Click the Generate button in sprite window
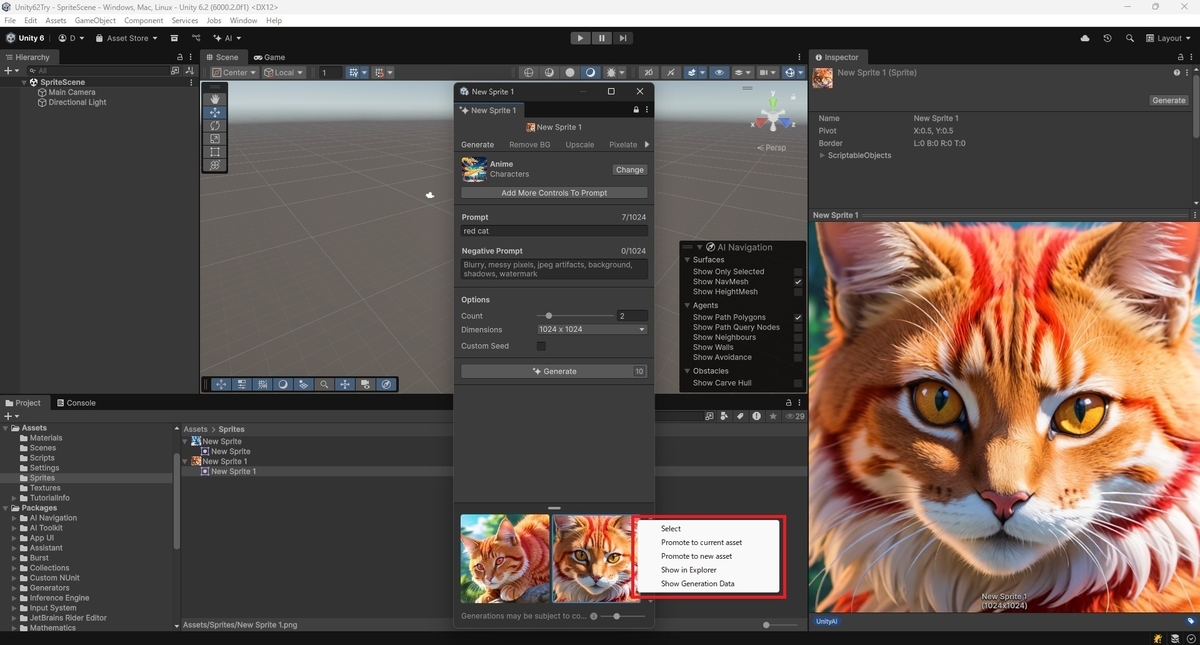Viewport: 1200px width, 645px height. click(x=554, y=371)
